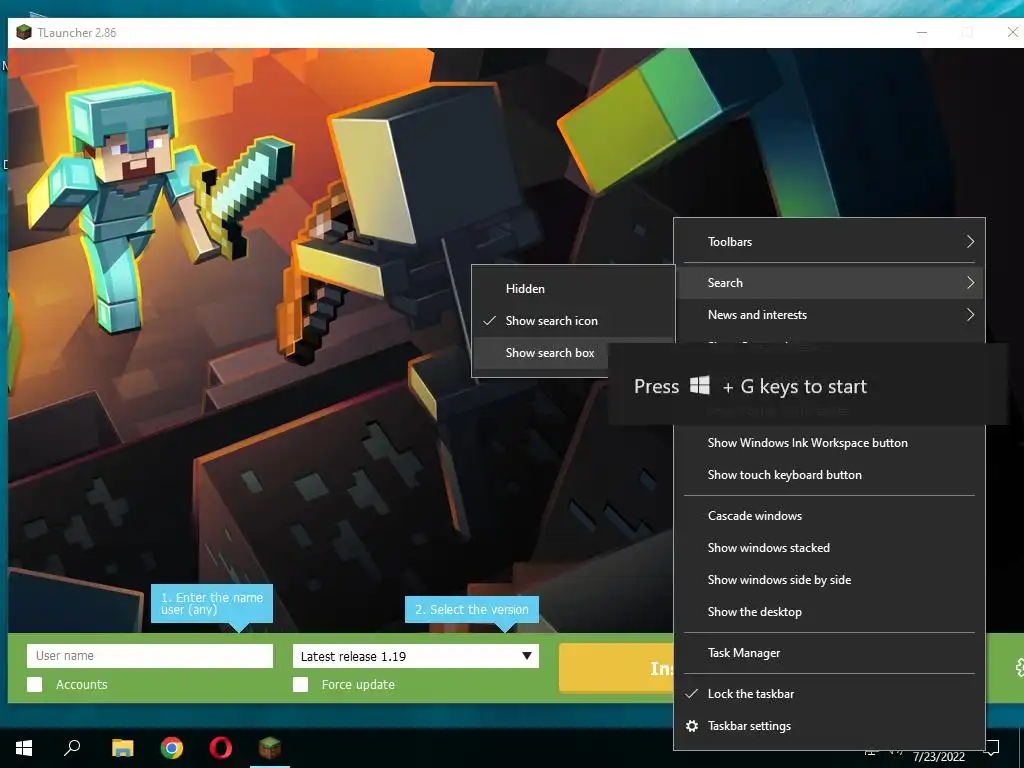
Task: Switch to TLauncher from its taskbar icon
Action: pos(269,747)
